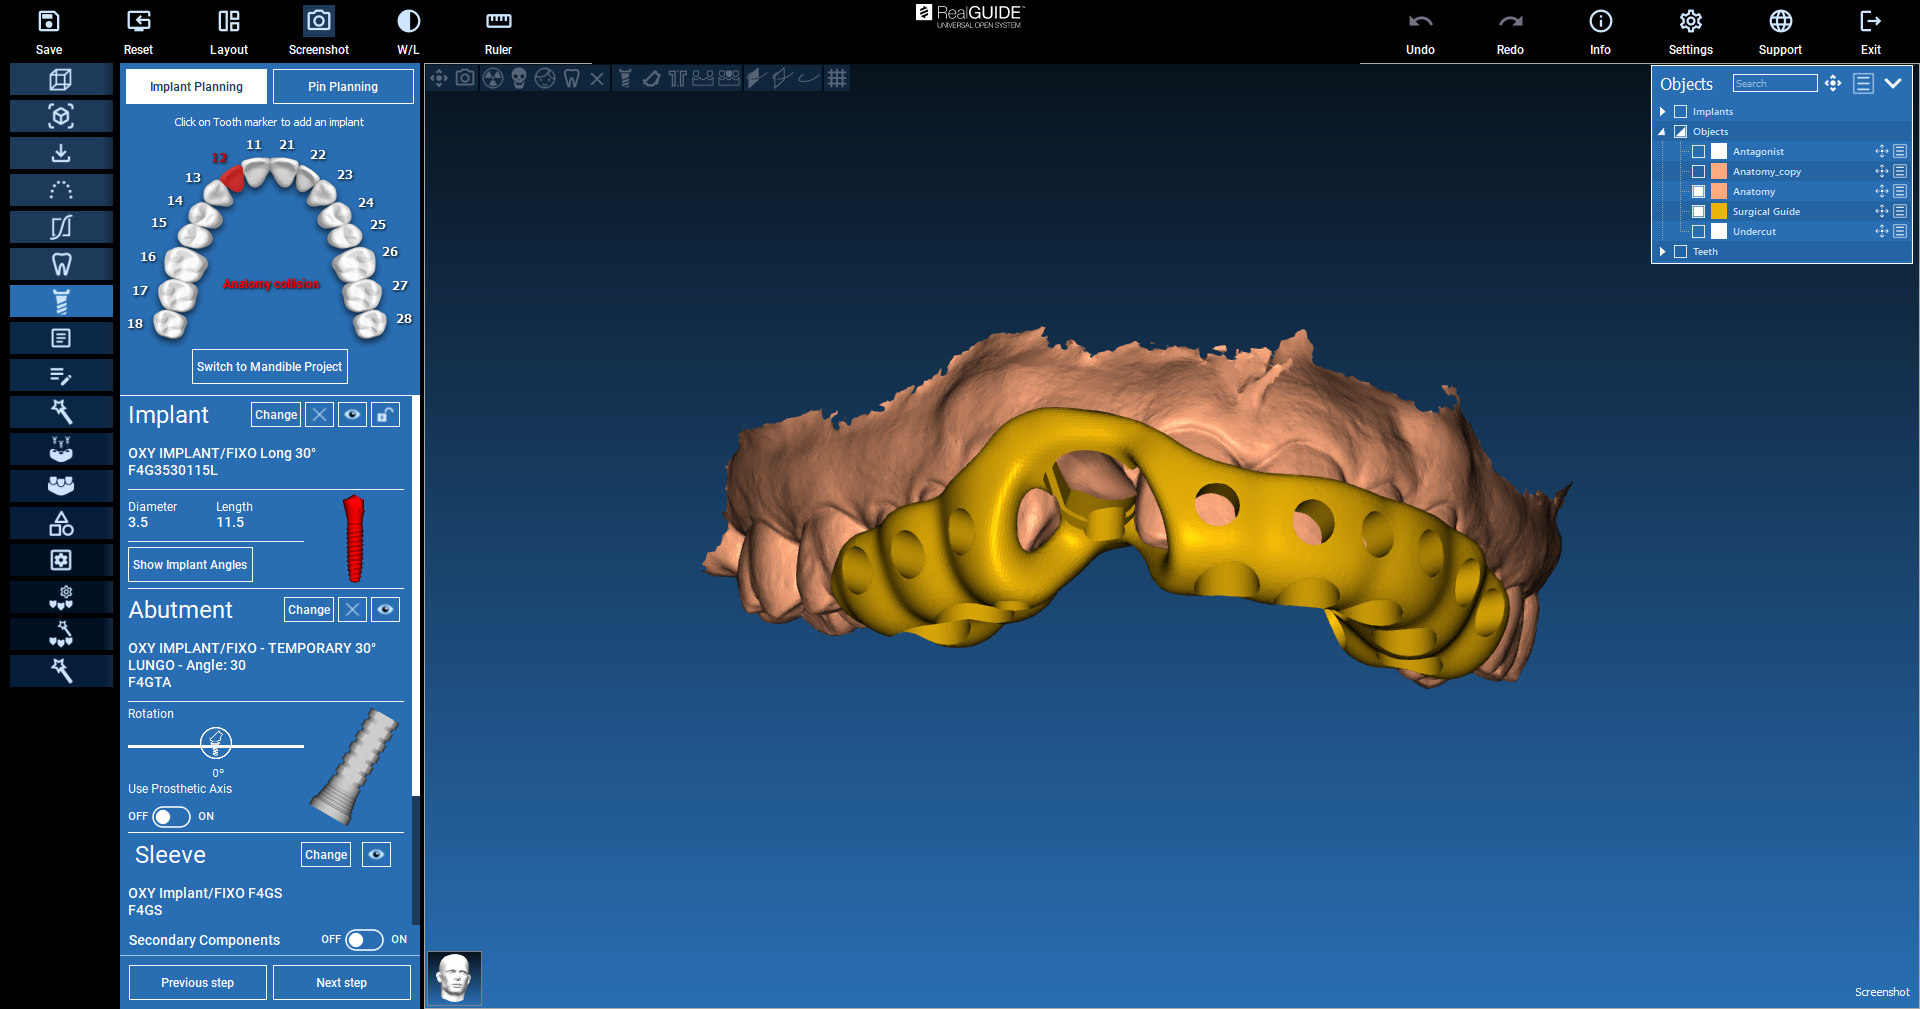Image resolution: width=1920 pixels, height=1009 pixels.
Task: Select the tooth icon in left sidebar
Action: coord(61,264)
